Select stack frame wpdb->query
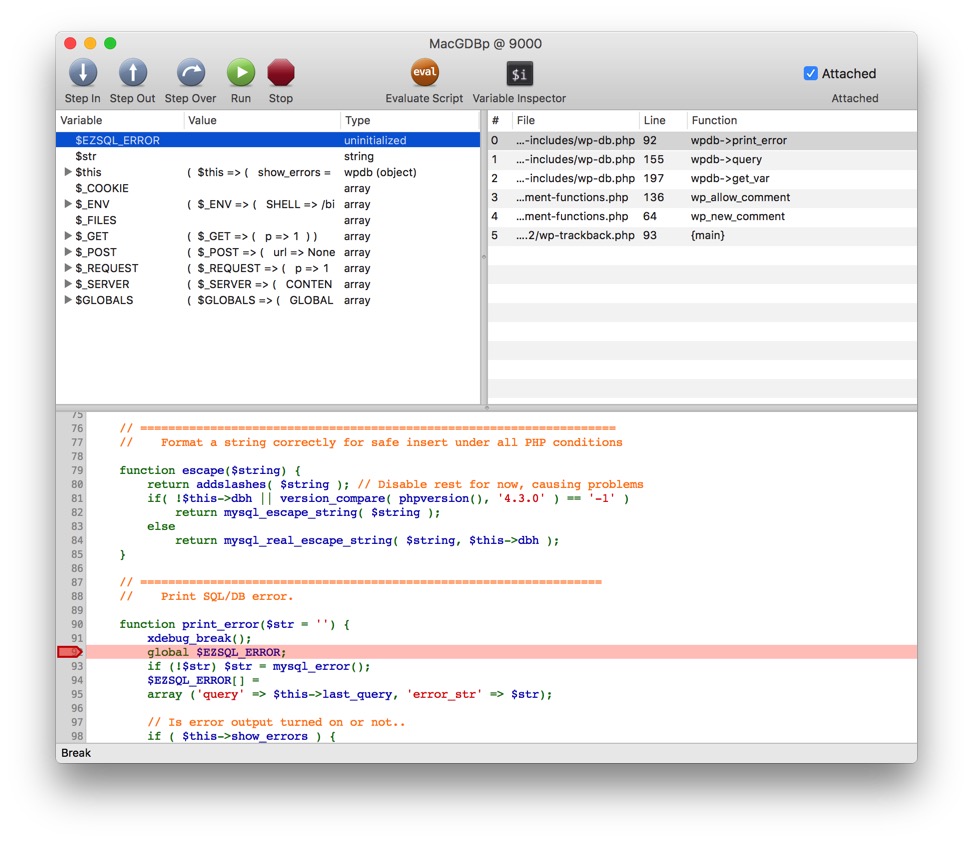 click(702, 159)
